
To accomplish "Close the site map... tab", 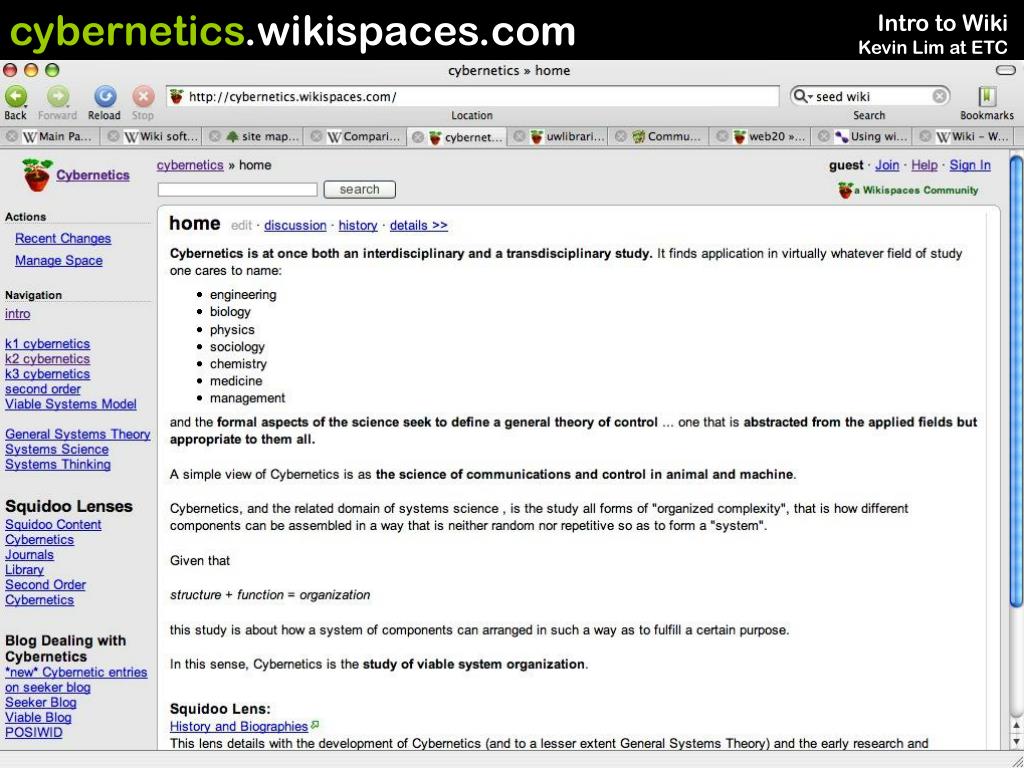I will [x=215, y=137].
